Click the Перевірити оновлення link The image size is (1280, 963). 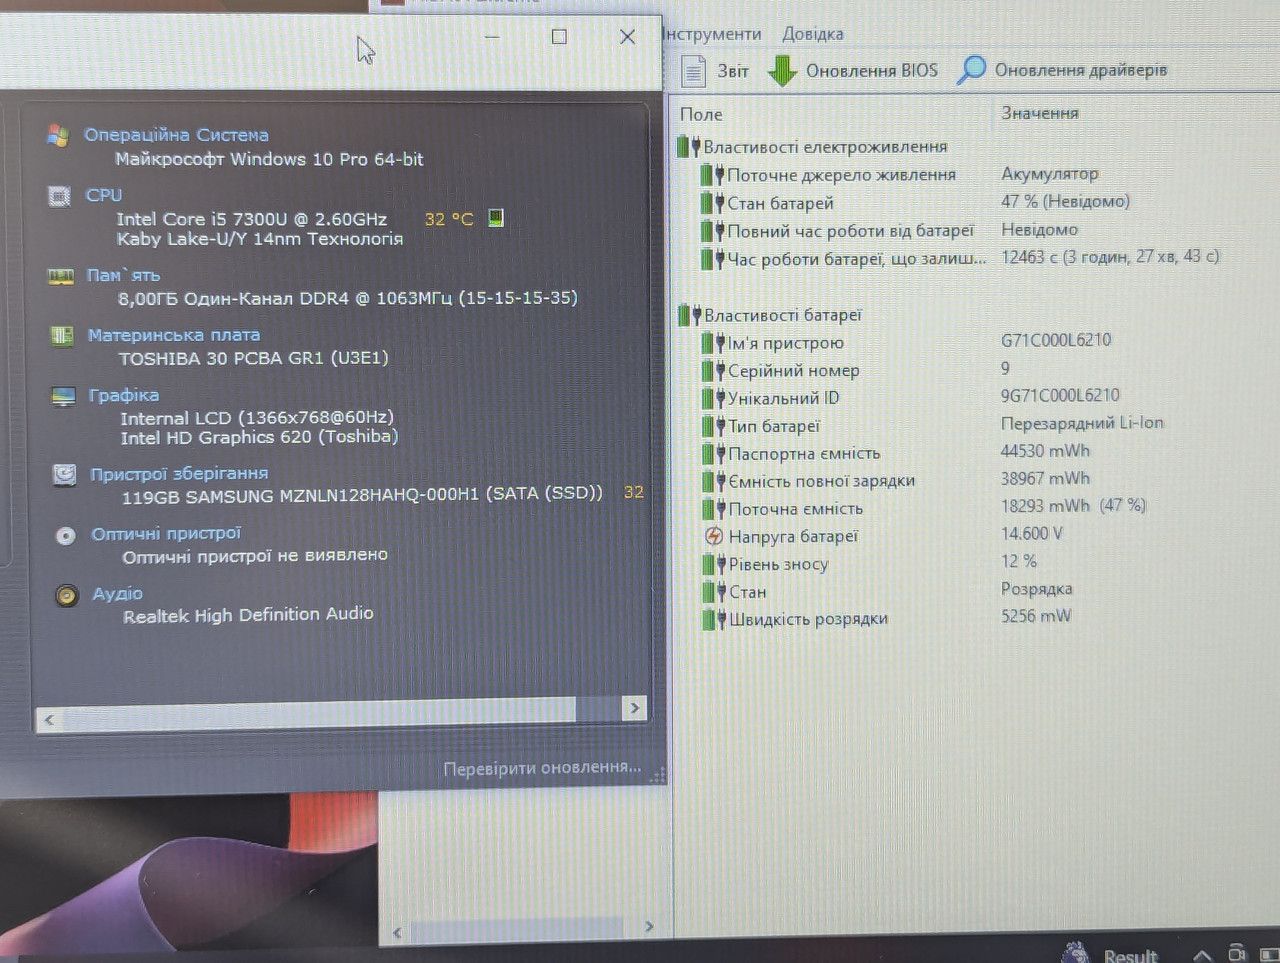point(542,768)
